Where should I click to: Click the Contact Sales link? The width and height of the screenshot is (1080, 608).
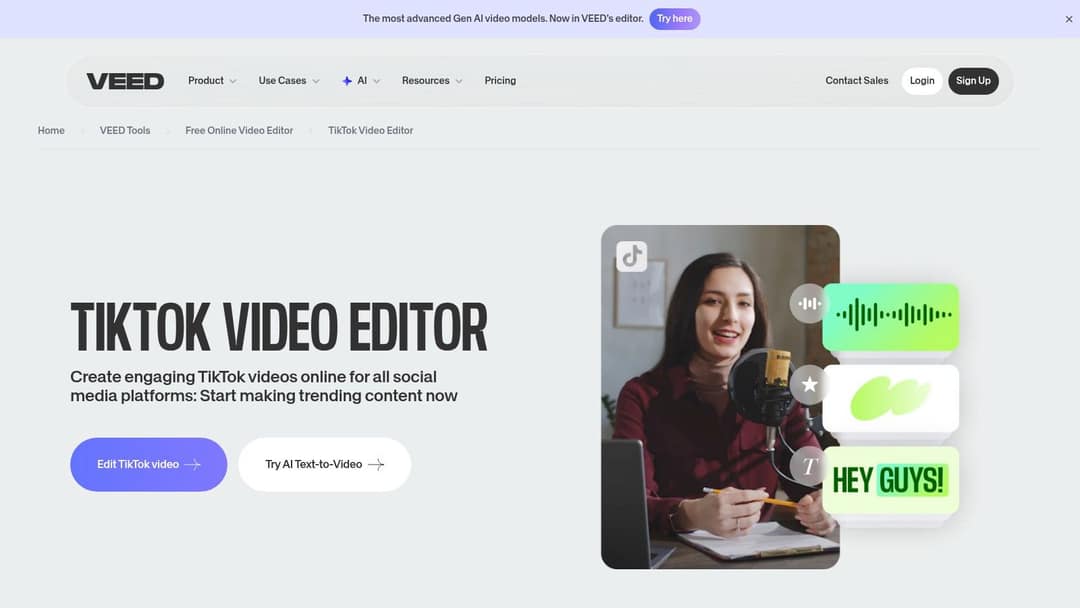click(x=857, y=81)
